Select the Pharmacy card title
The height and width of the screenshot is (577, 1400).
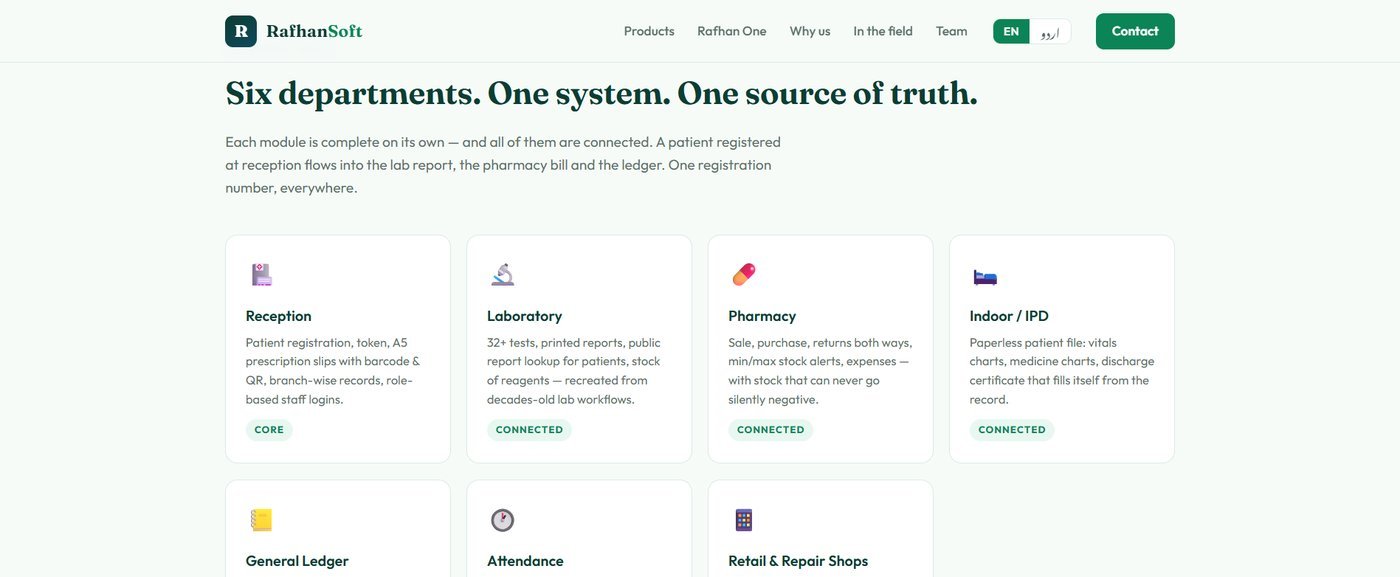point(762,316)
